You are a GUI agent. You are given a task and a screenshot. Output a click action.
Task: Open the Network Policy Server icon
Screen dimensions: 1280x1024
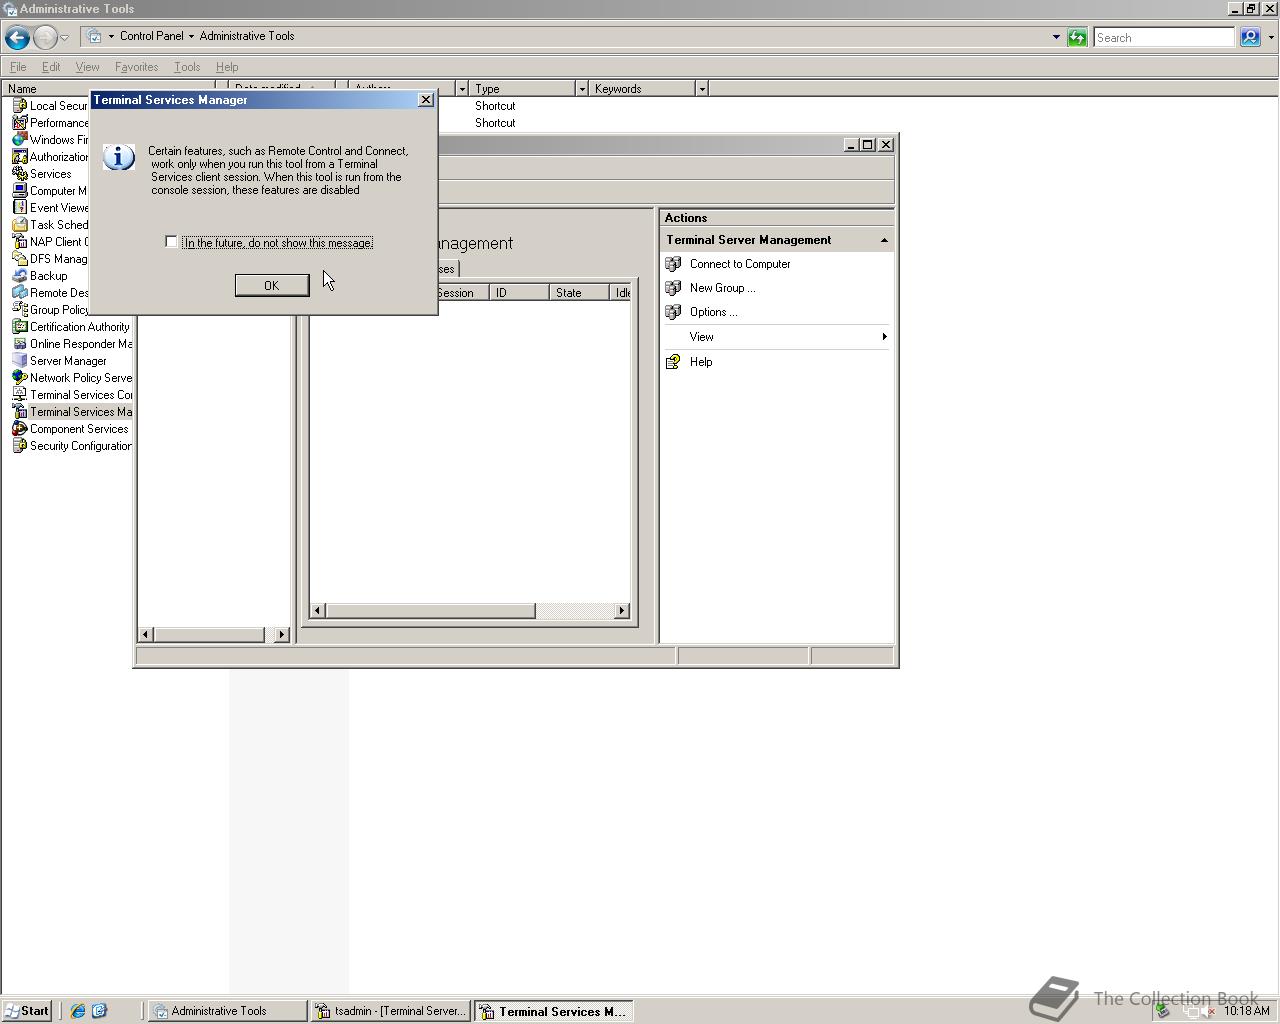tap(19, 378)
